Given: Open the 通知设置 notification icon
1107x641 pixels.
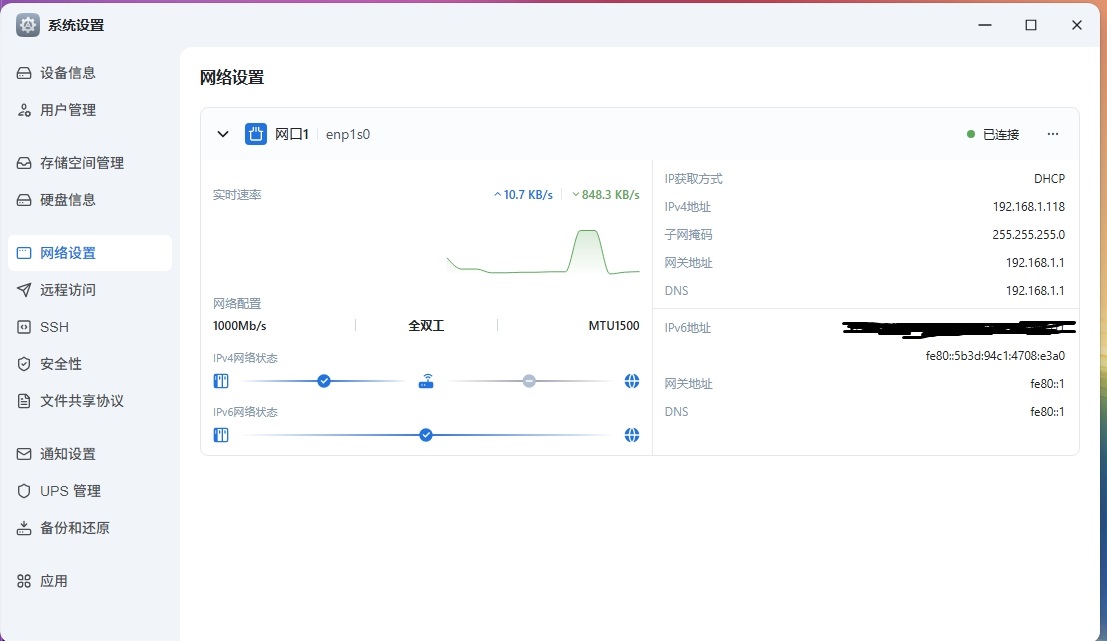Looking at the screenshot, I should pos(24,453).
